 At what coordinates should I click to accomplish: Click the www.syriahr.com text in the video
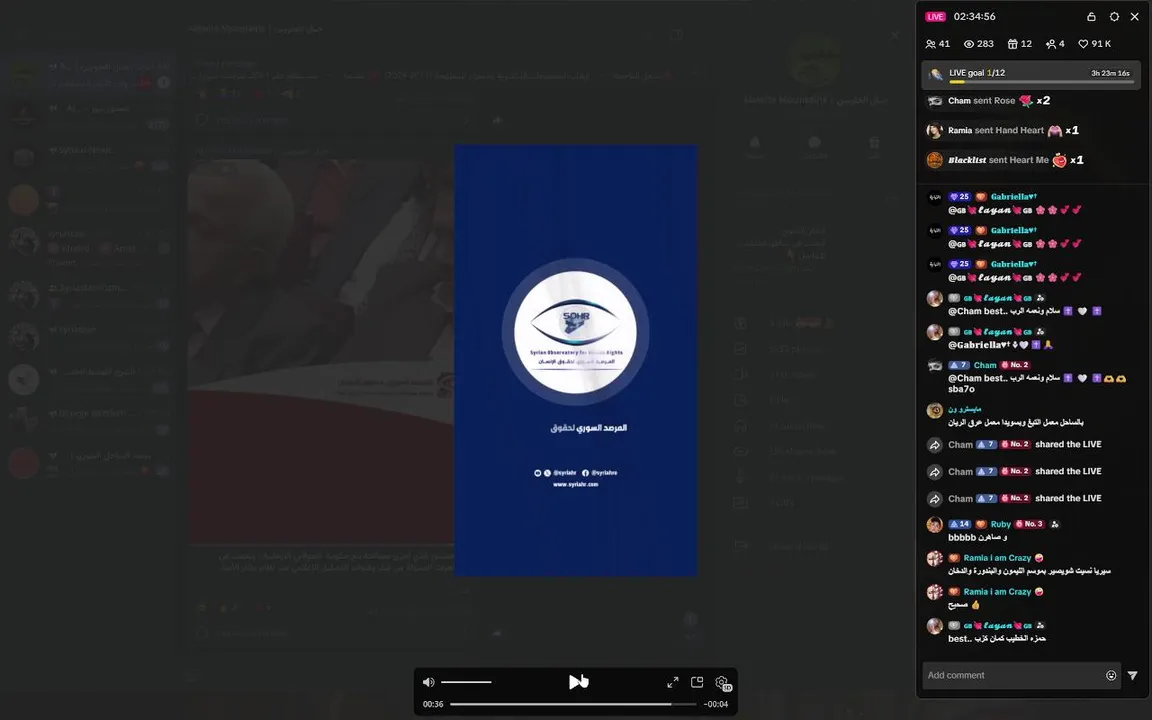coord(575,484)
